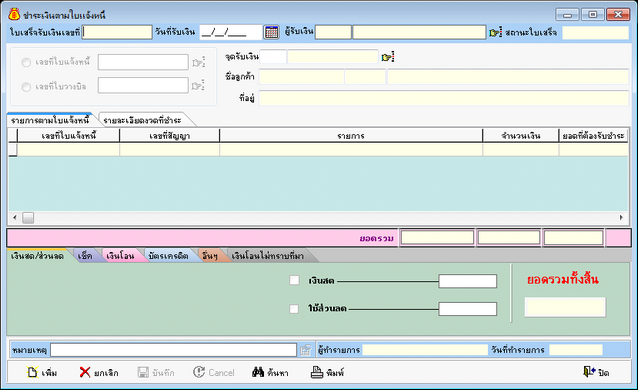This screenshot has height=390, width=638.
Task: Click the Cancel button
Action: (x=214, y=372)
